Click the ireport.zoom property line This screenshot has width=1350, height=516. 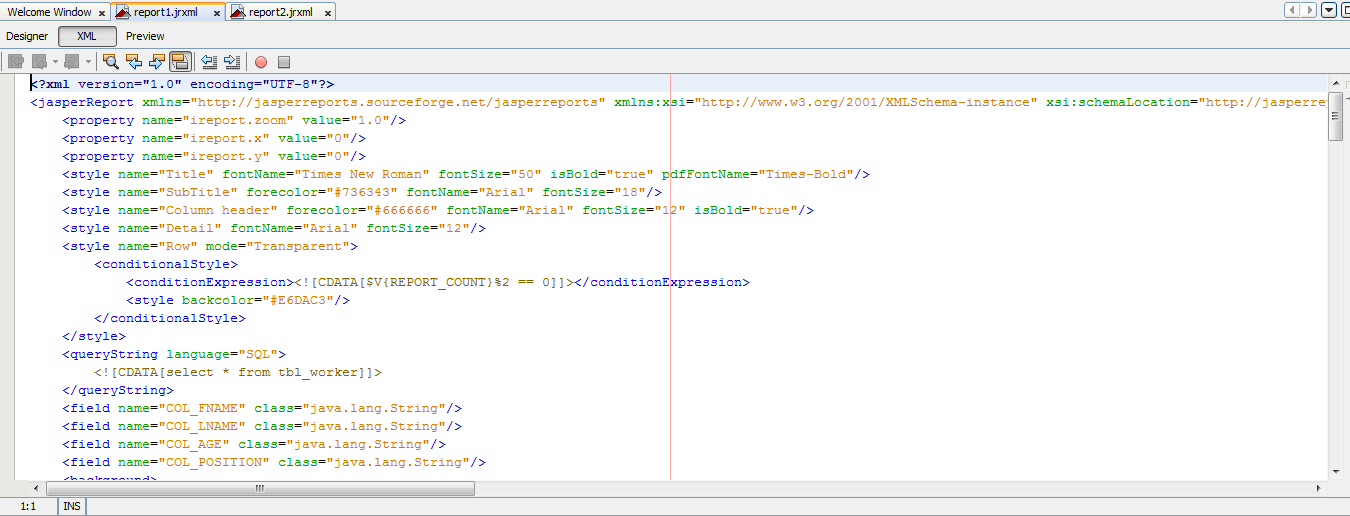[x=234, y=120]
